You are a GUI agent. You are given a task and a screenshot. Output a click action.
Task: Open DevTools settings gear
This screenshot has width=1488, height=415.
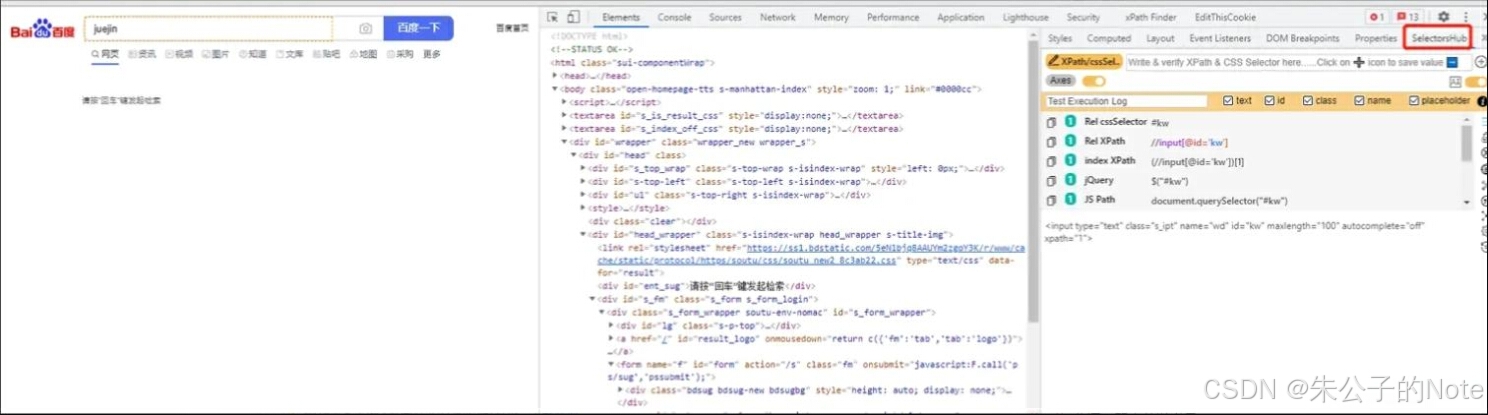pos(1443,17)
